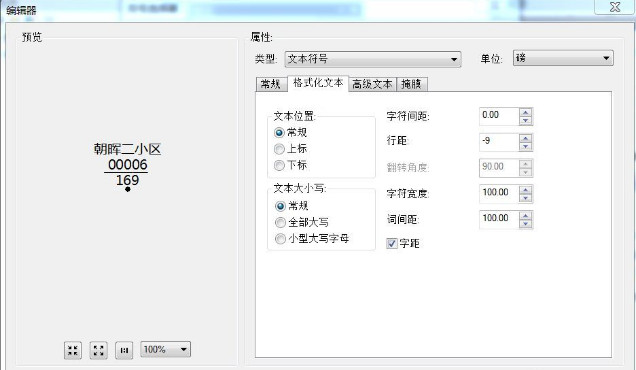Image resolution: width=636 pixels, height=370 pixels.
Task: Decrease 字符间距 with the down arrow
Action: click(x=526, y=120)
